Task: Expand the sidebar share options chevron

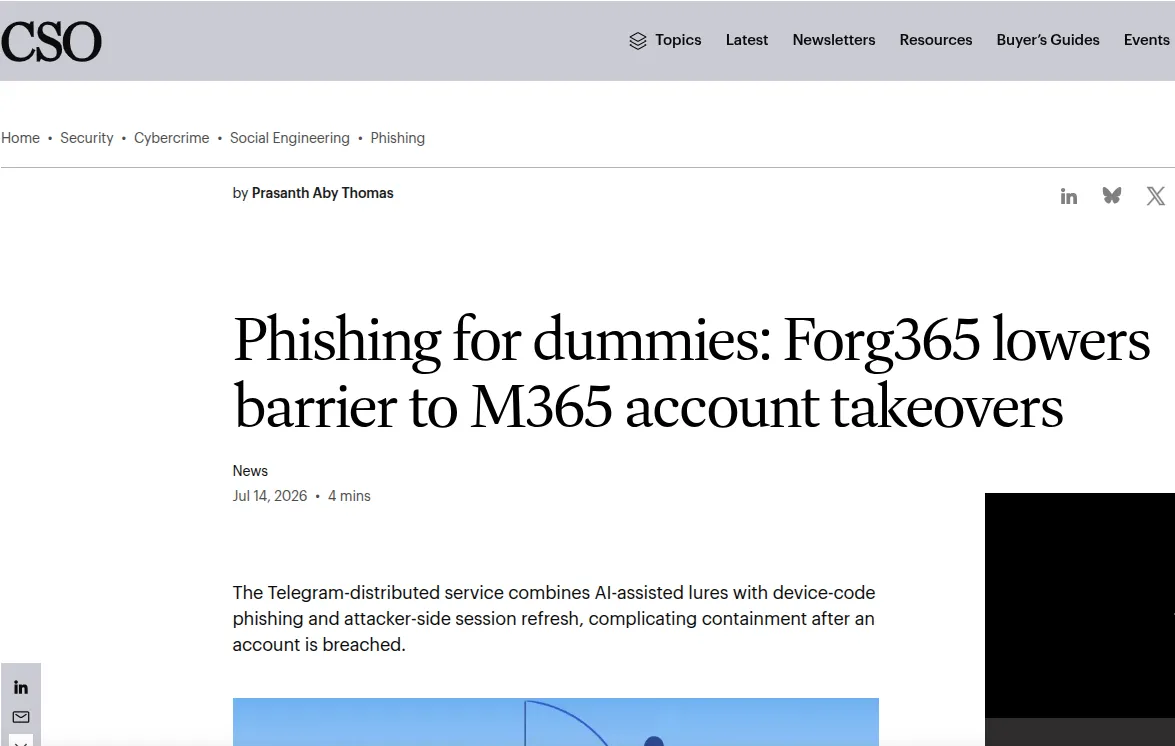Action: [x=21, y=742]
